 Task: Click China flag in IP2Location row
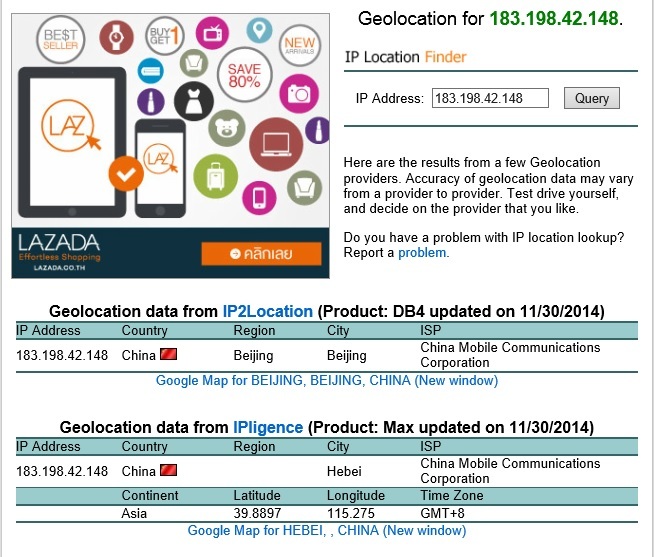point(169,354)
